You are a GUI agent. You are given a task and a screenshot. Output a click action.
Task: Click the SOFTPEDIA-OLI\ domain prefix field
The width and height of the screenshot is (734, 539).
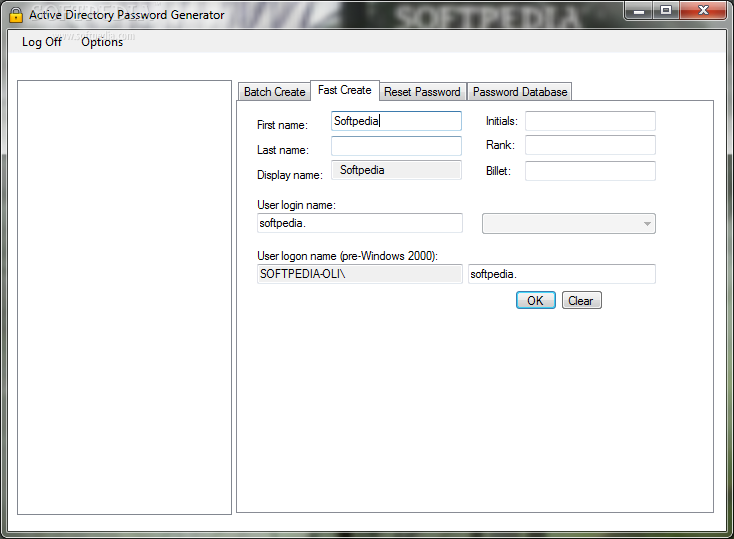click(360, 274)
